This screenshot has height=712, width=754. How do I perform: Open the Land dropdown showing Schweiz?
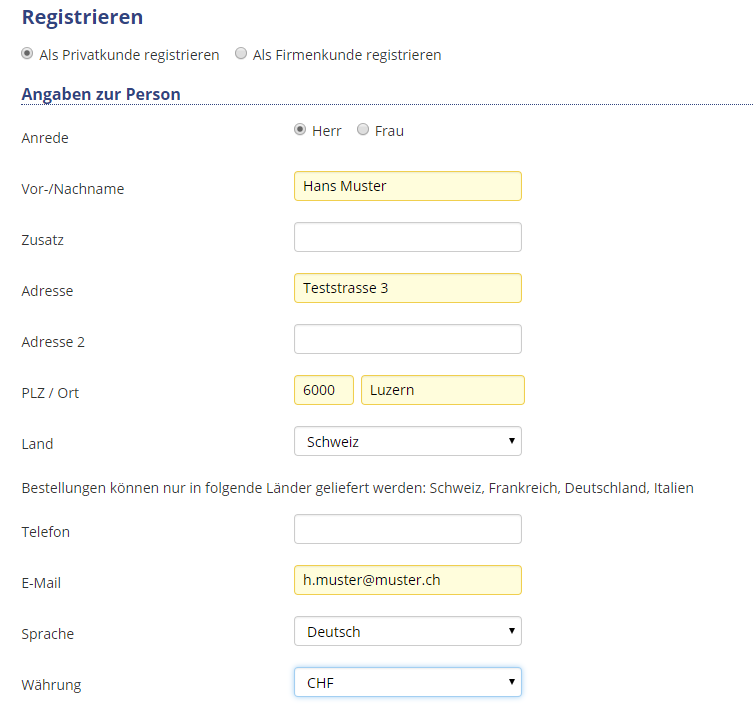(408, 441)
